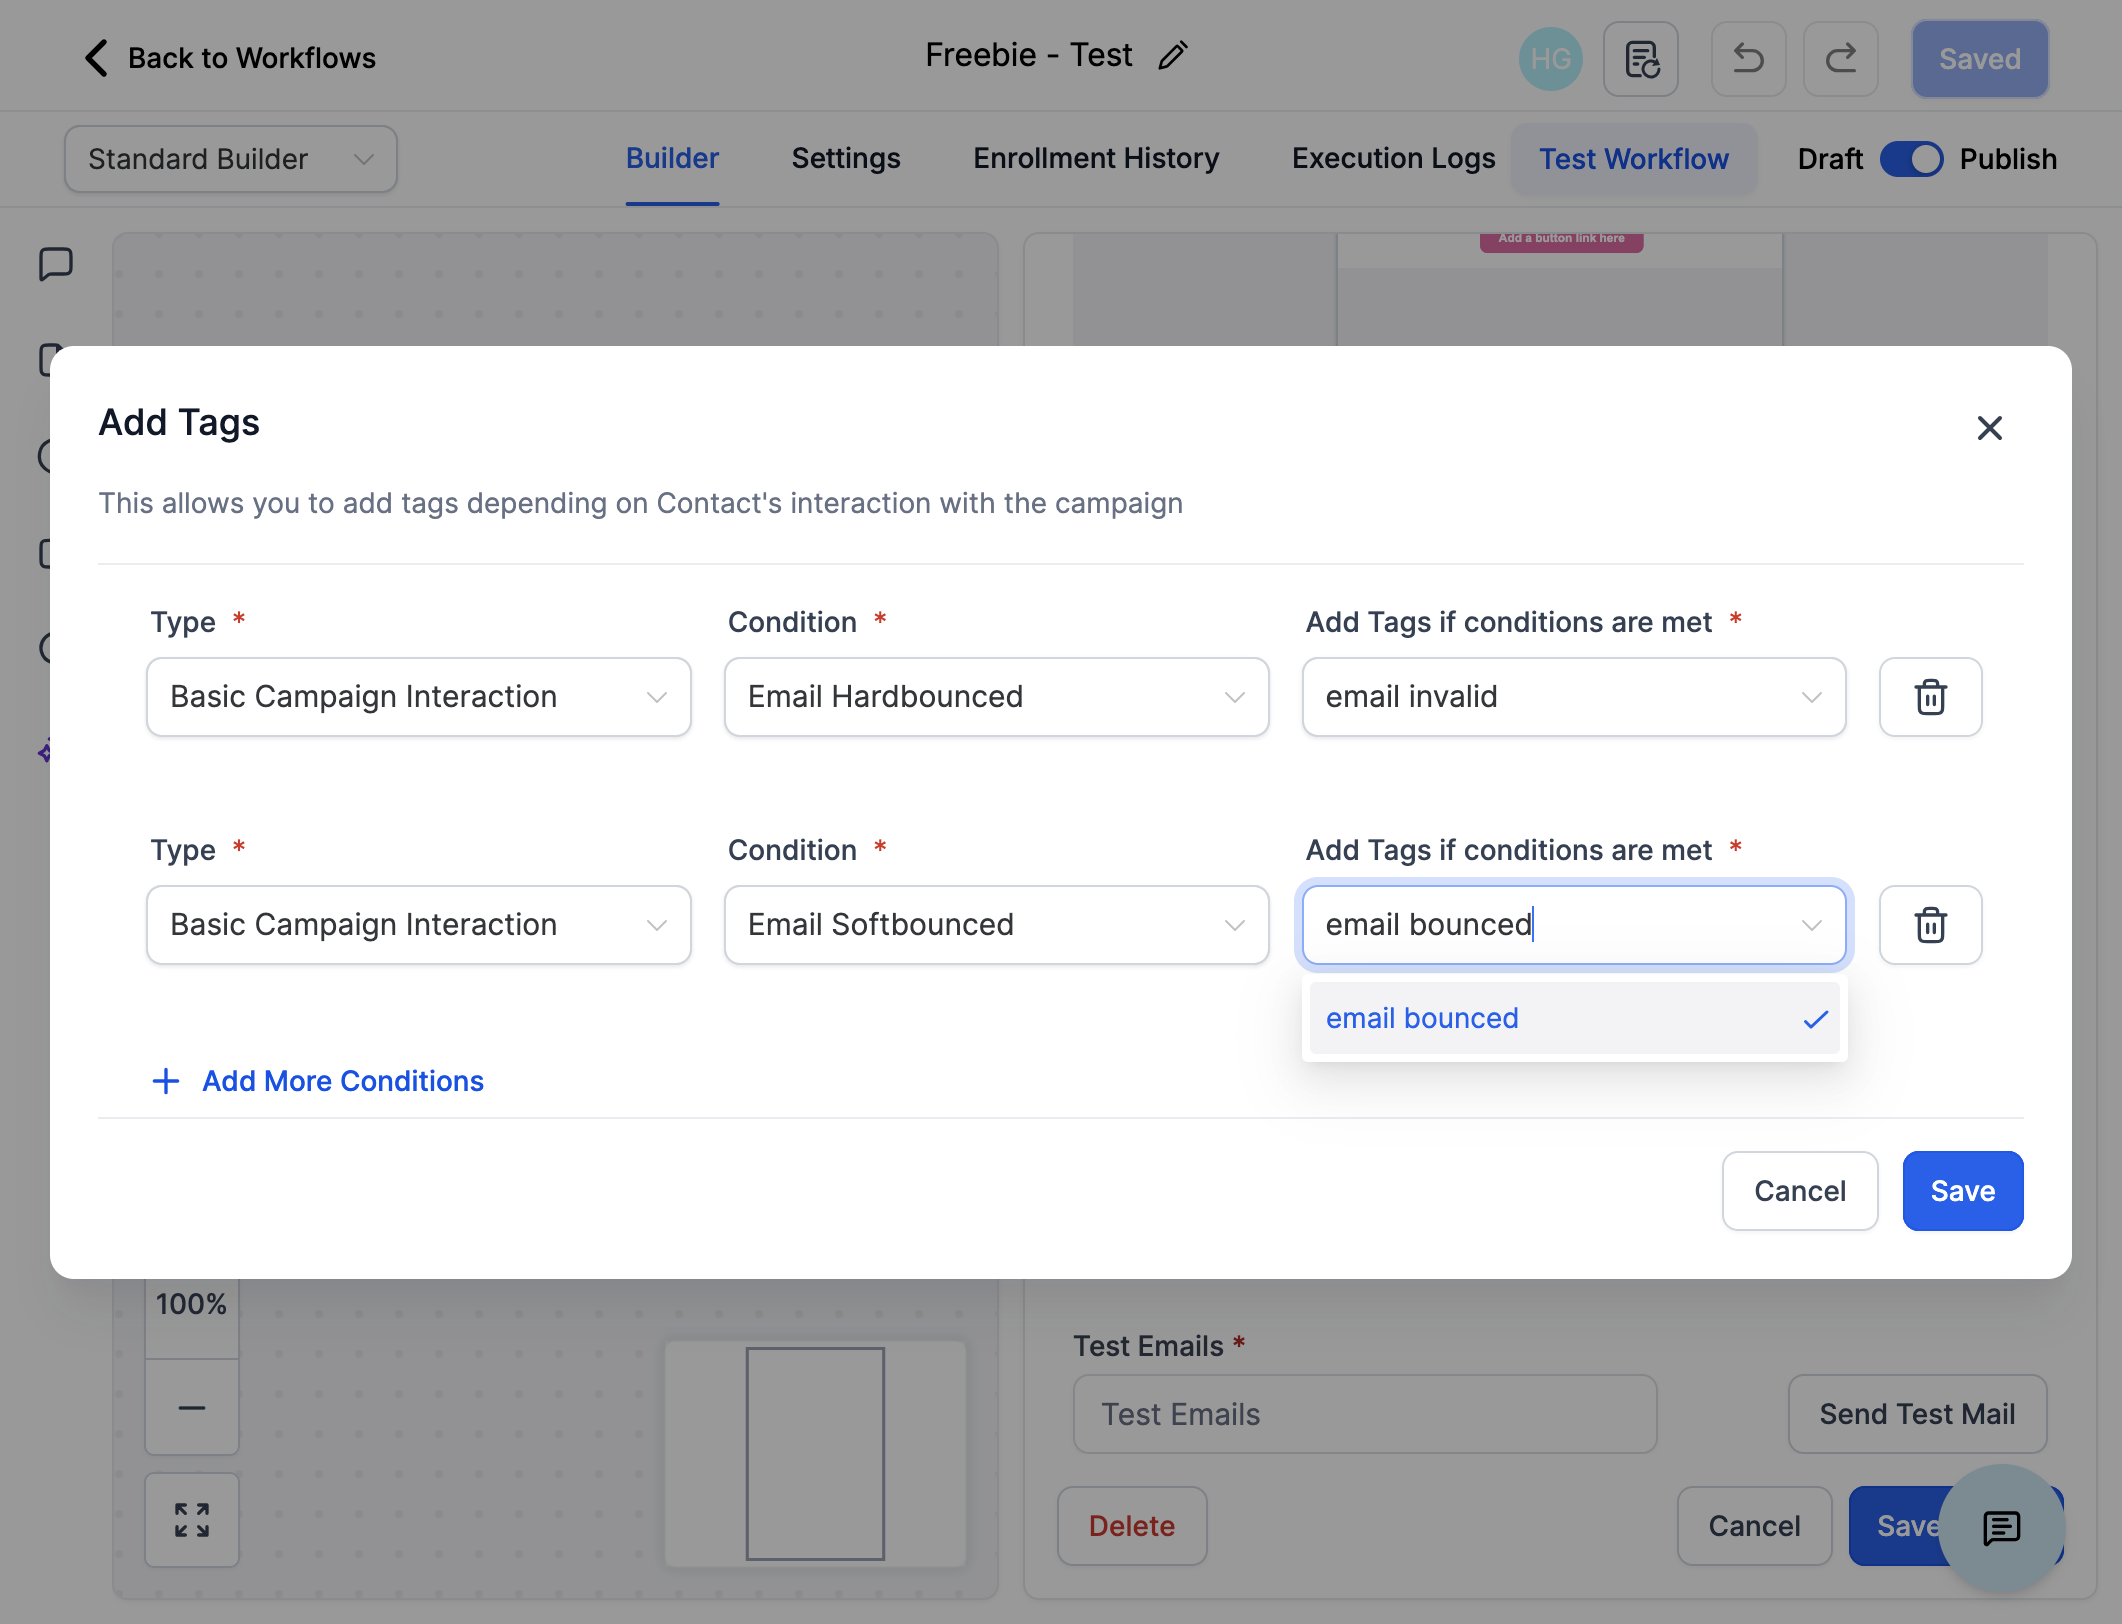Image resolution: width=2122 pixels, height=1624 pixels.
Task: Click Send Test Mail button
Action: (x=1917, y=1414)
